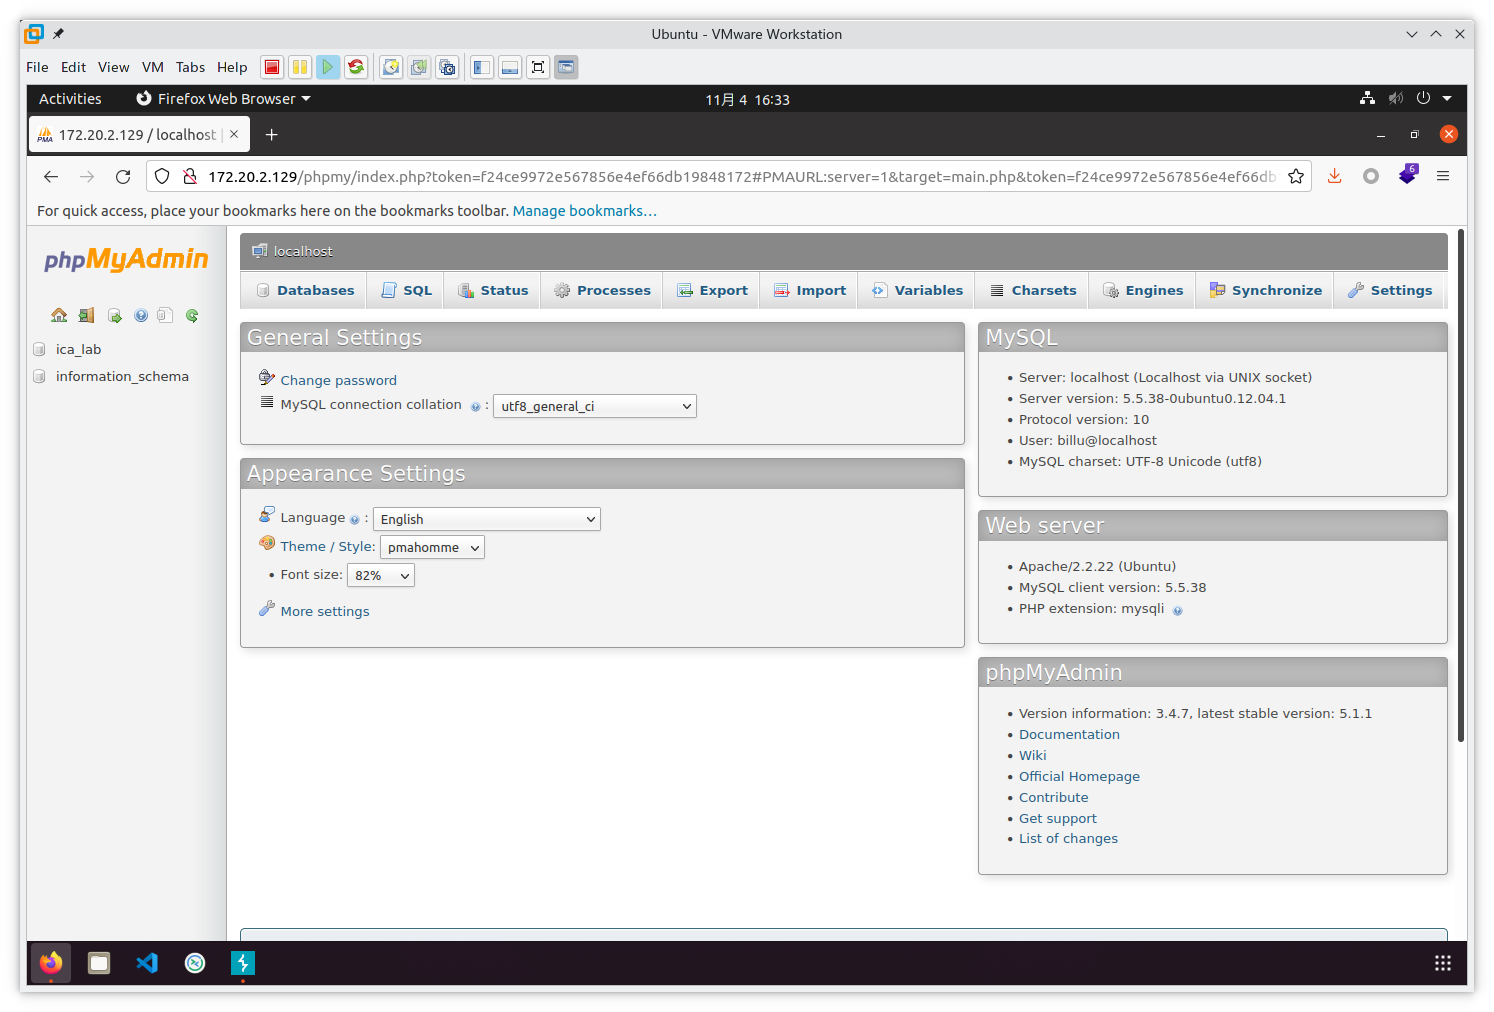The image size is (1494, 1012).
Task: Open the Databases tab
Action: click(x=305, y=290)
